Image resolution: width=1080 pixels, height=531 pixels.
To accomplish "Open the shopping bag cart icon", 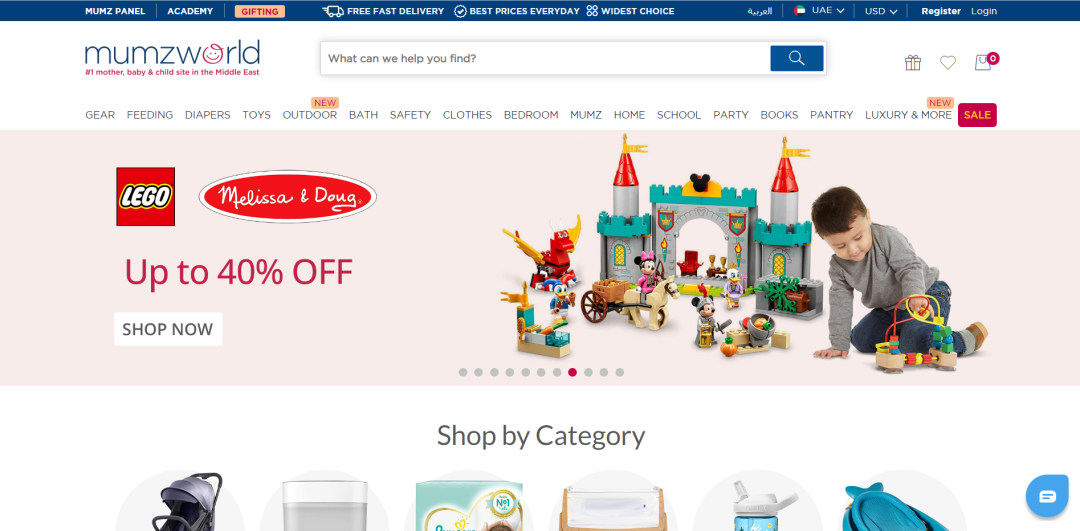I will (983, 63).
